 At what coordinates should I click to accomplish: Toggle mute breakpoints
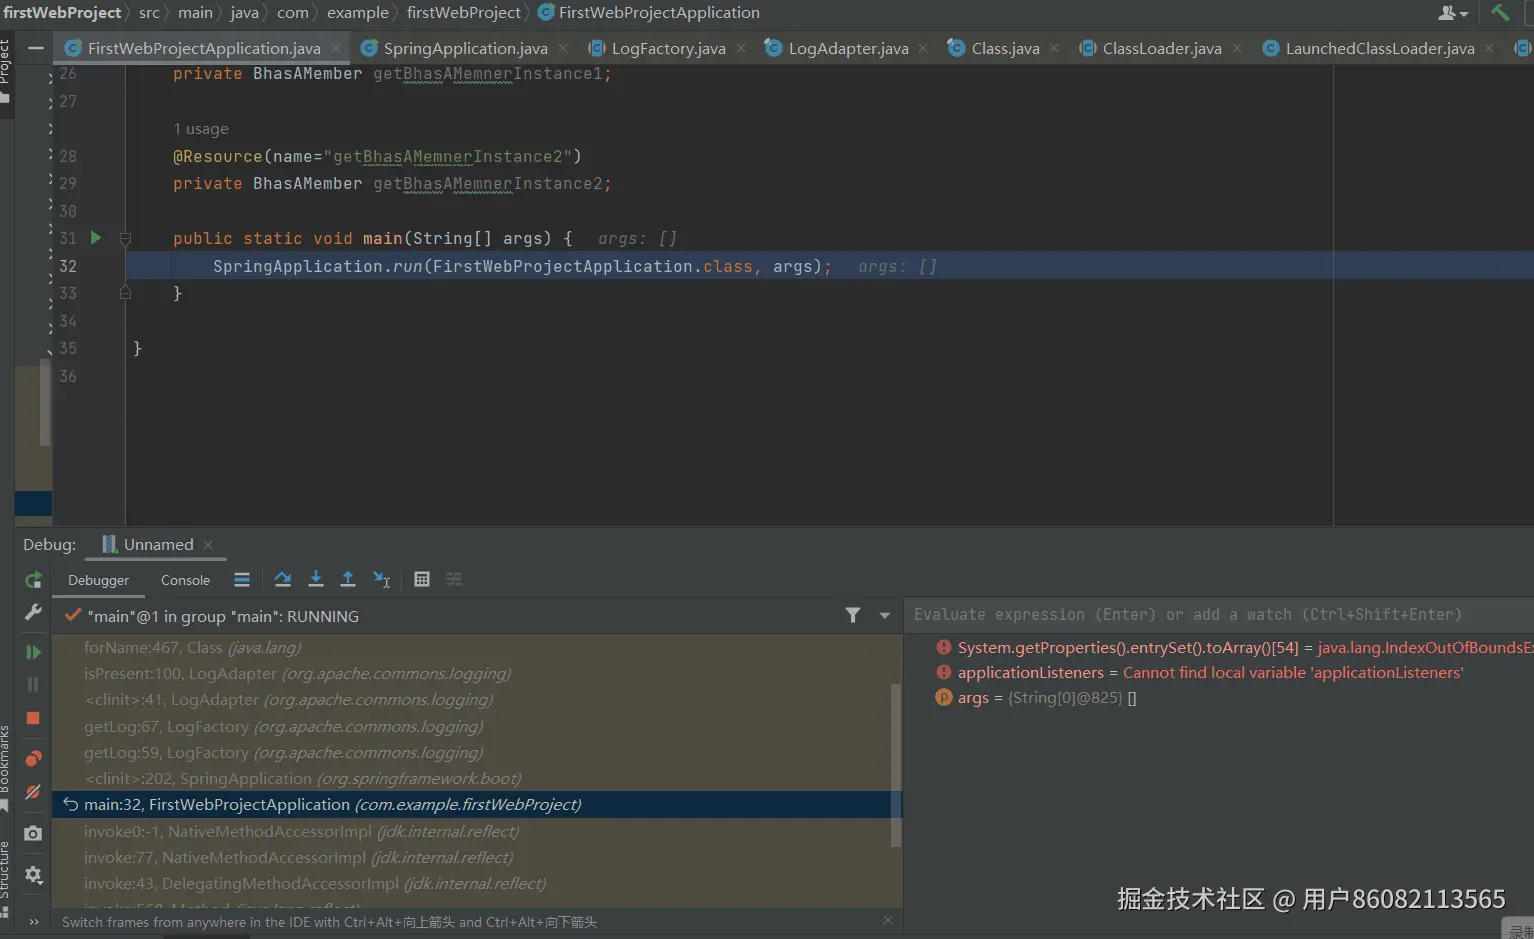pos(33,792)
